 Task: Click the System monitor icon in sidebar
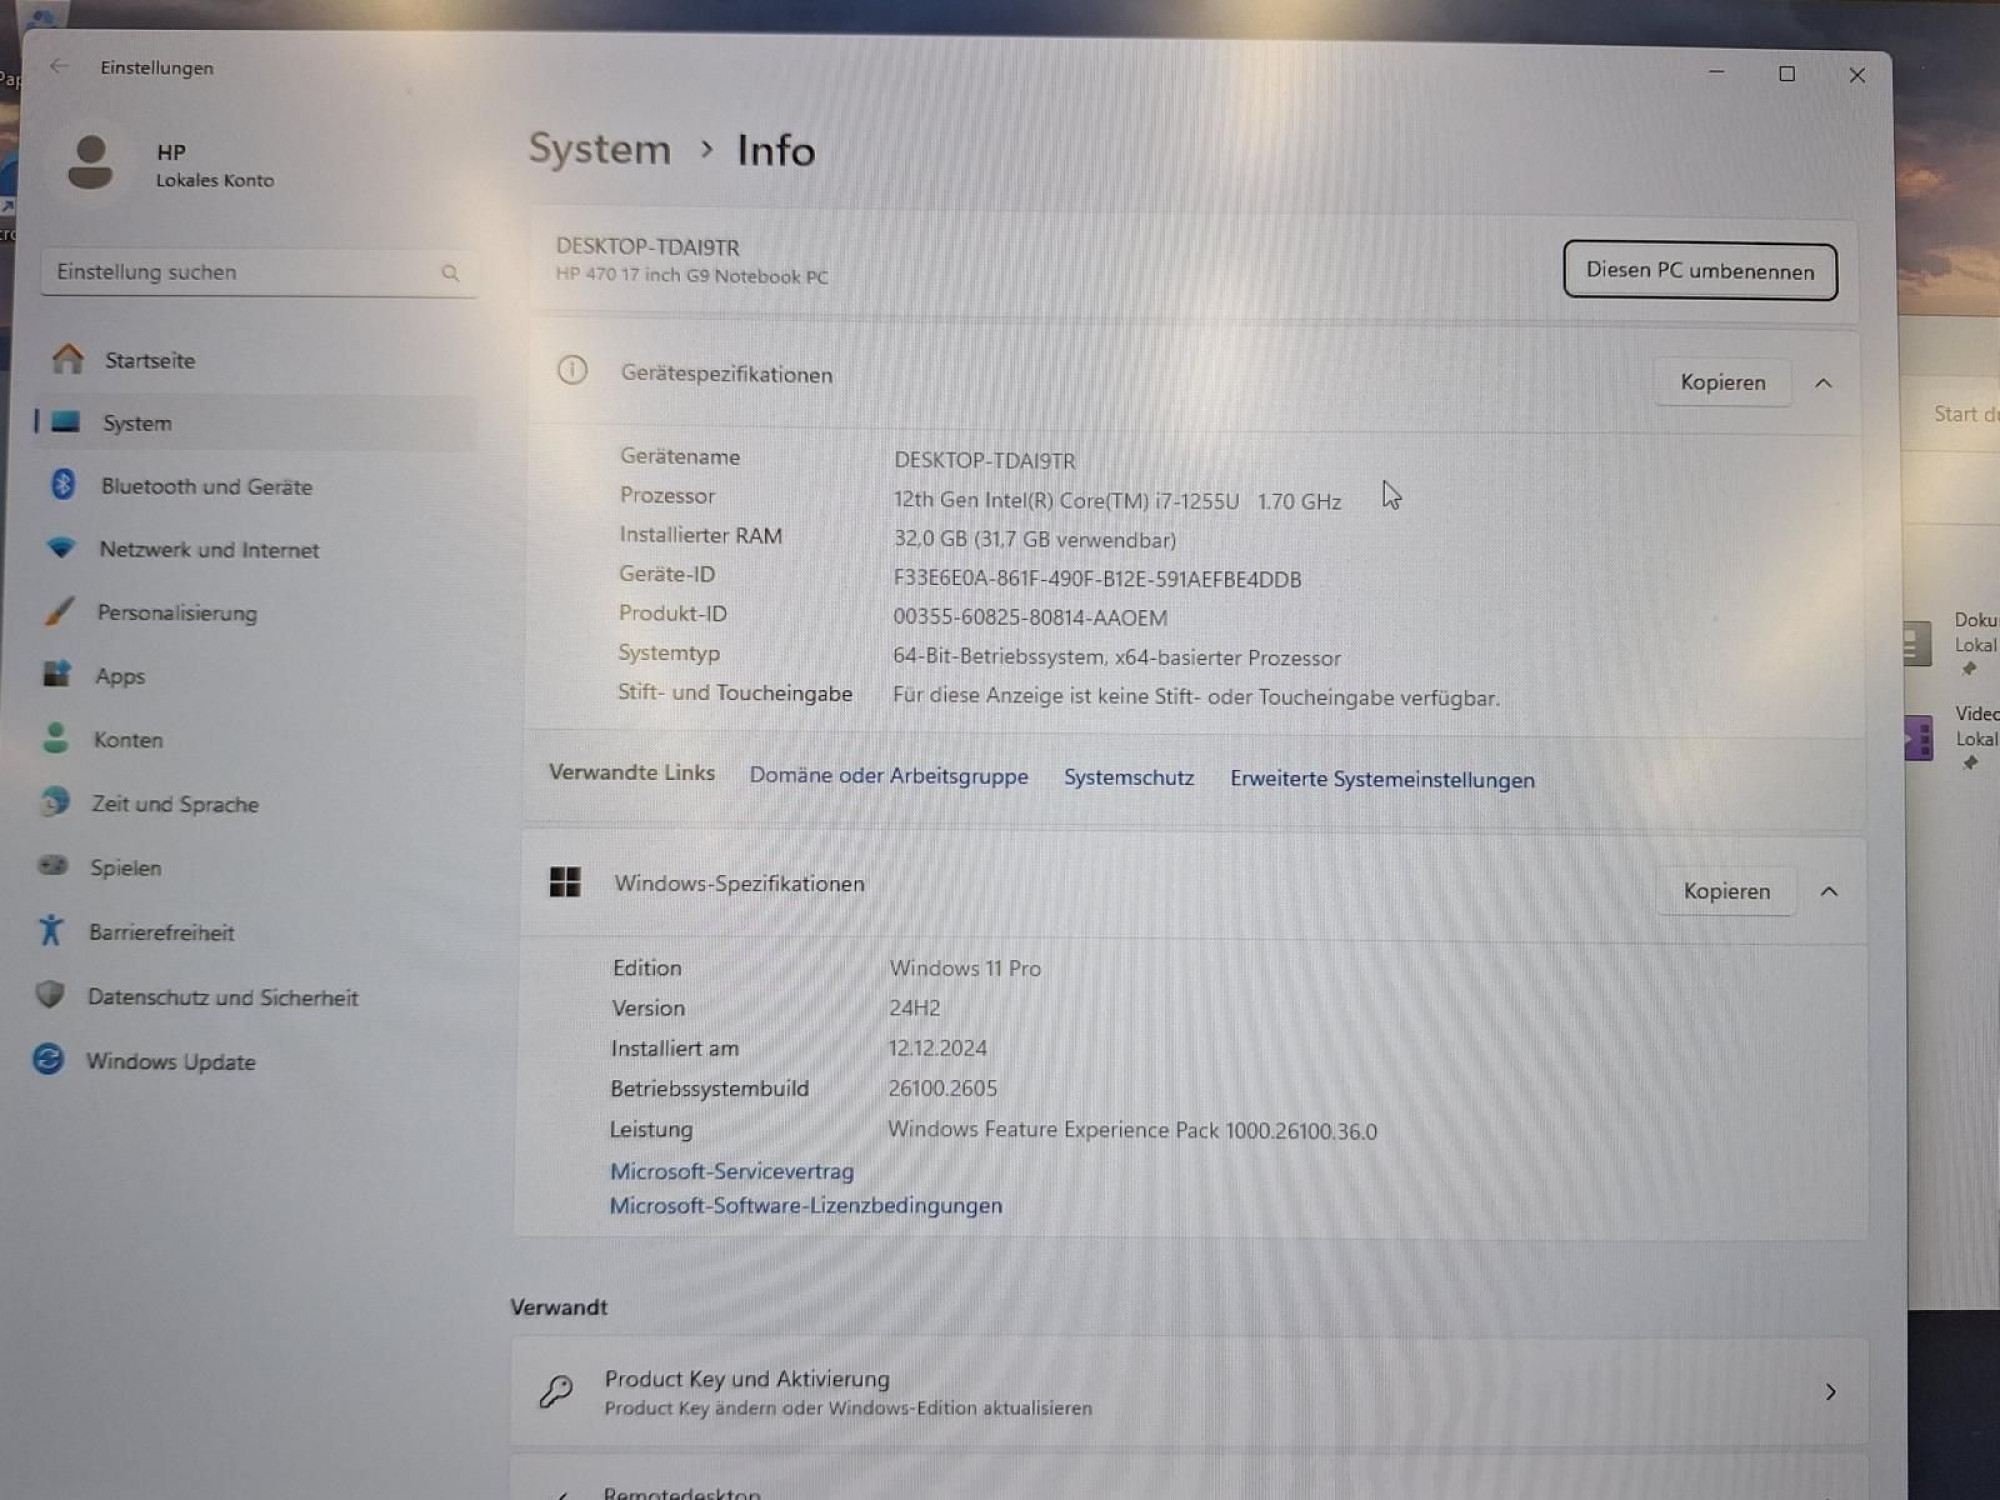tap(65, 421)
